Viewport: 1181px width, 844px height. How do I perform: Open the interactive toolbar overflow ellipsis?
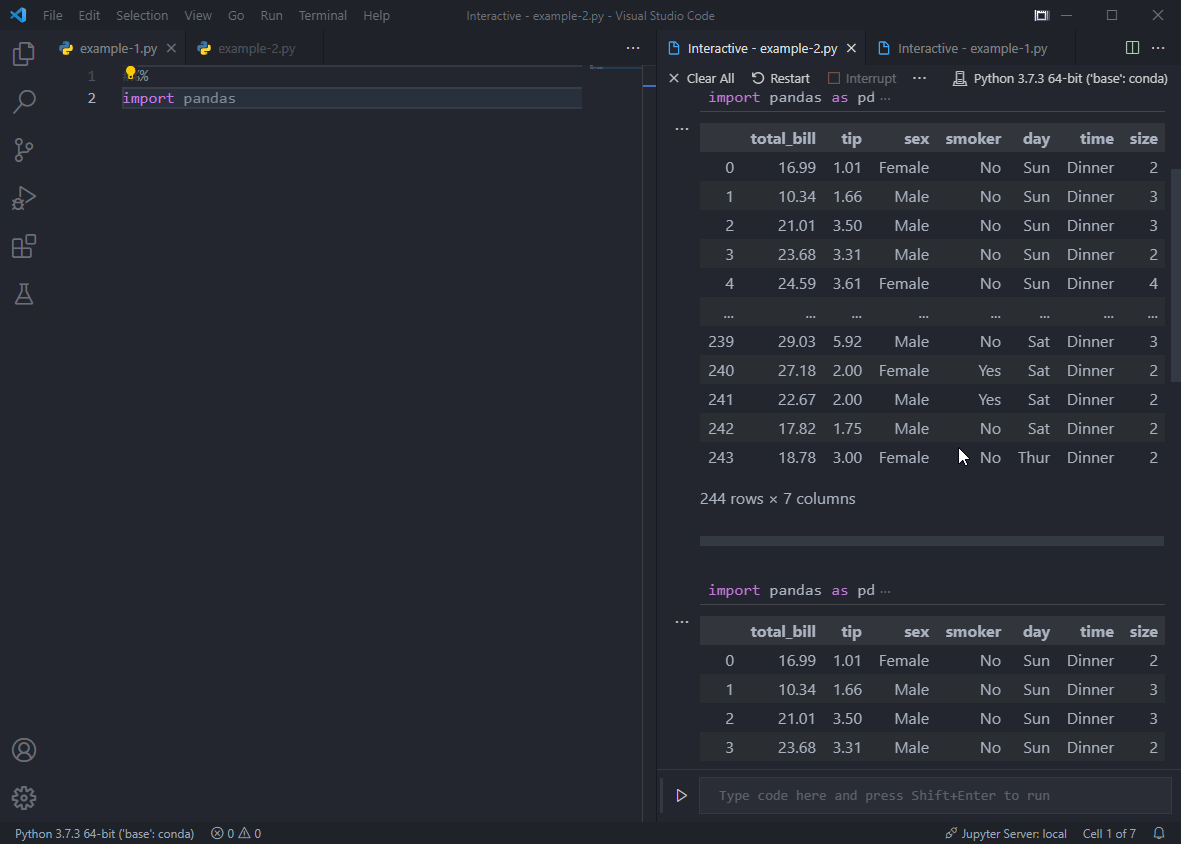[920, 78]
